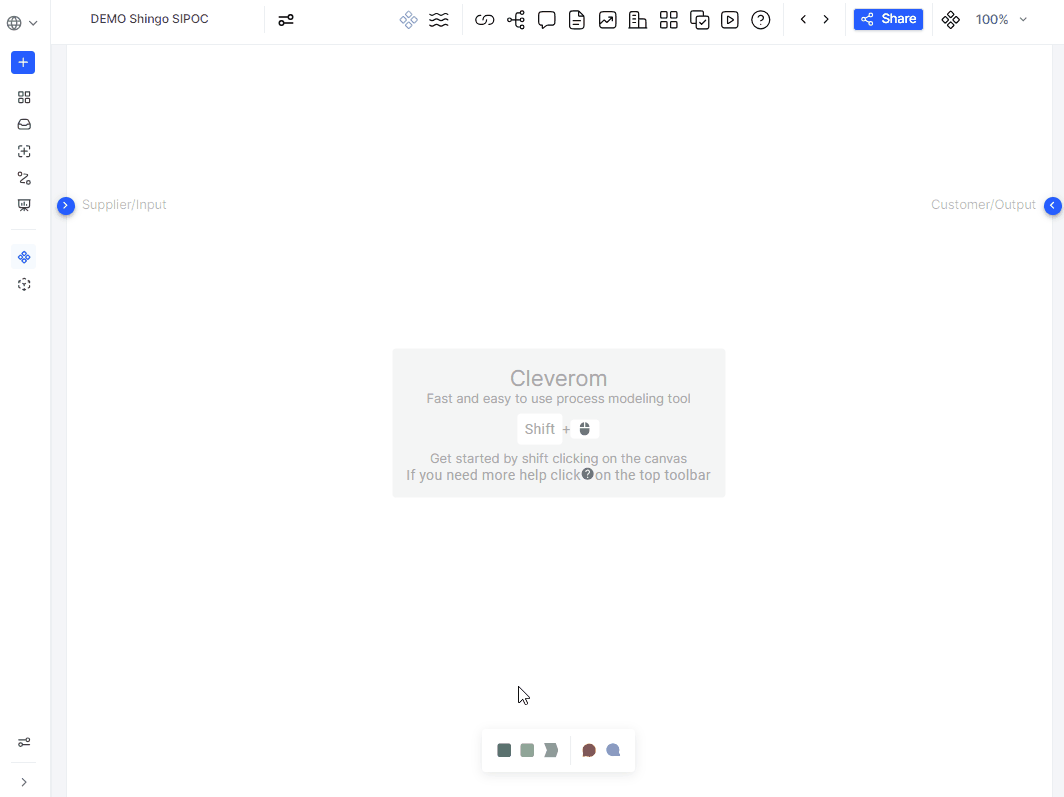1064x797 pixels.
Task: Open the route path icon in sidebar
Action: (24, 178)
